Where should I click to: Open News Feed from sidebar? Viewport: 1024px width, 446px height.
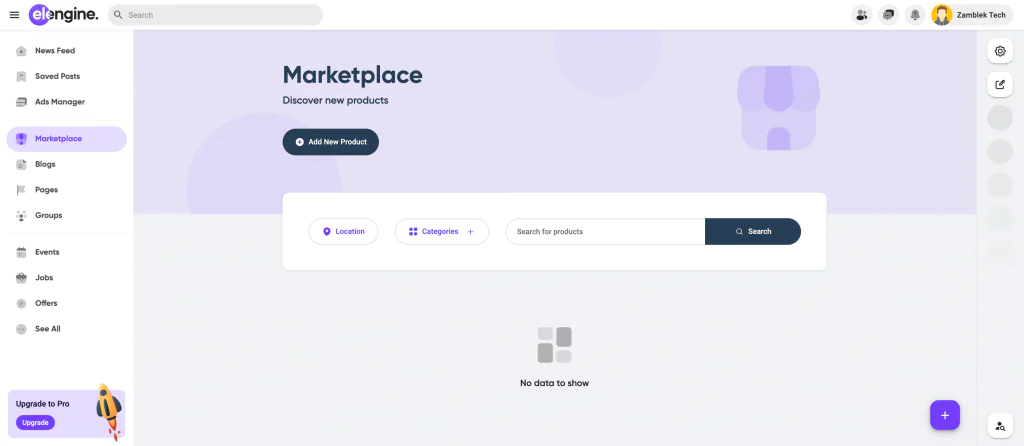[54, 51]
